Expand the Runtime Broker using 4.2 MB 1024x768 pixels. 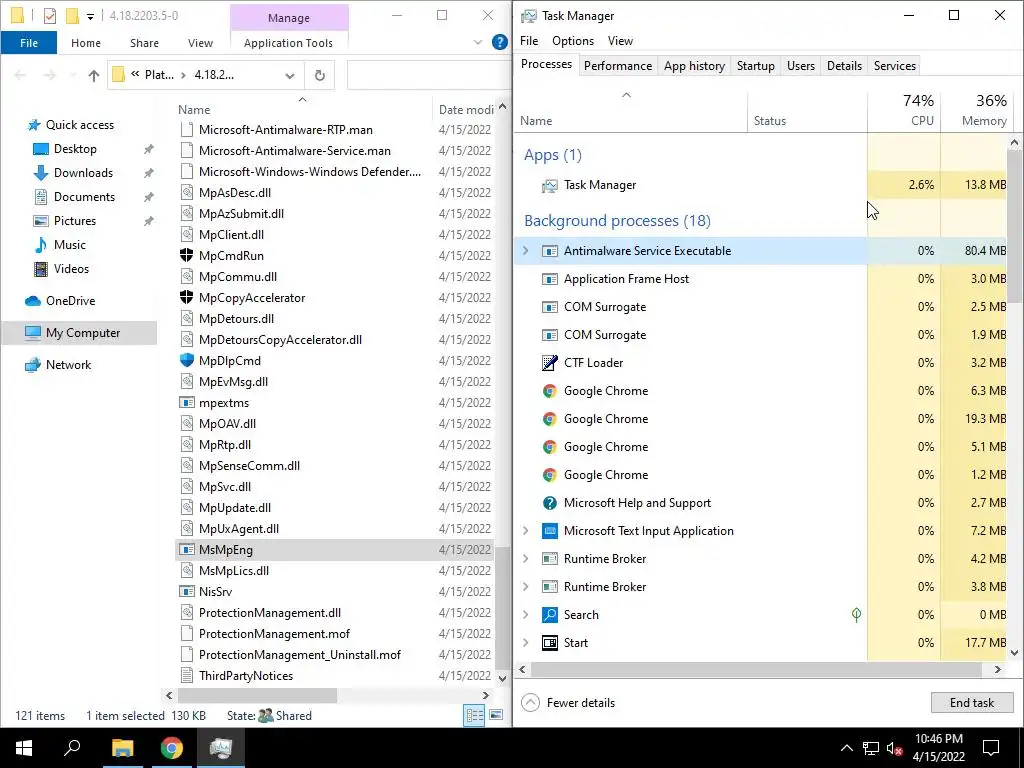[526, 559]
